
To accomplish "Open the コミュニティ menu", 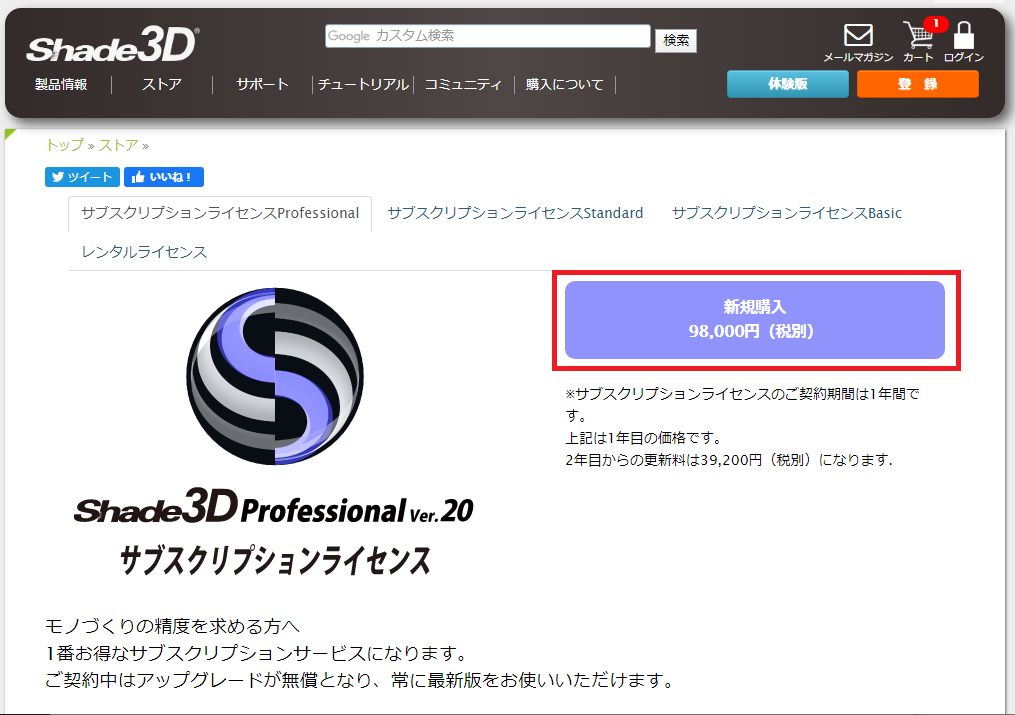I will point(463,84).
